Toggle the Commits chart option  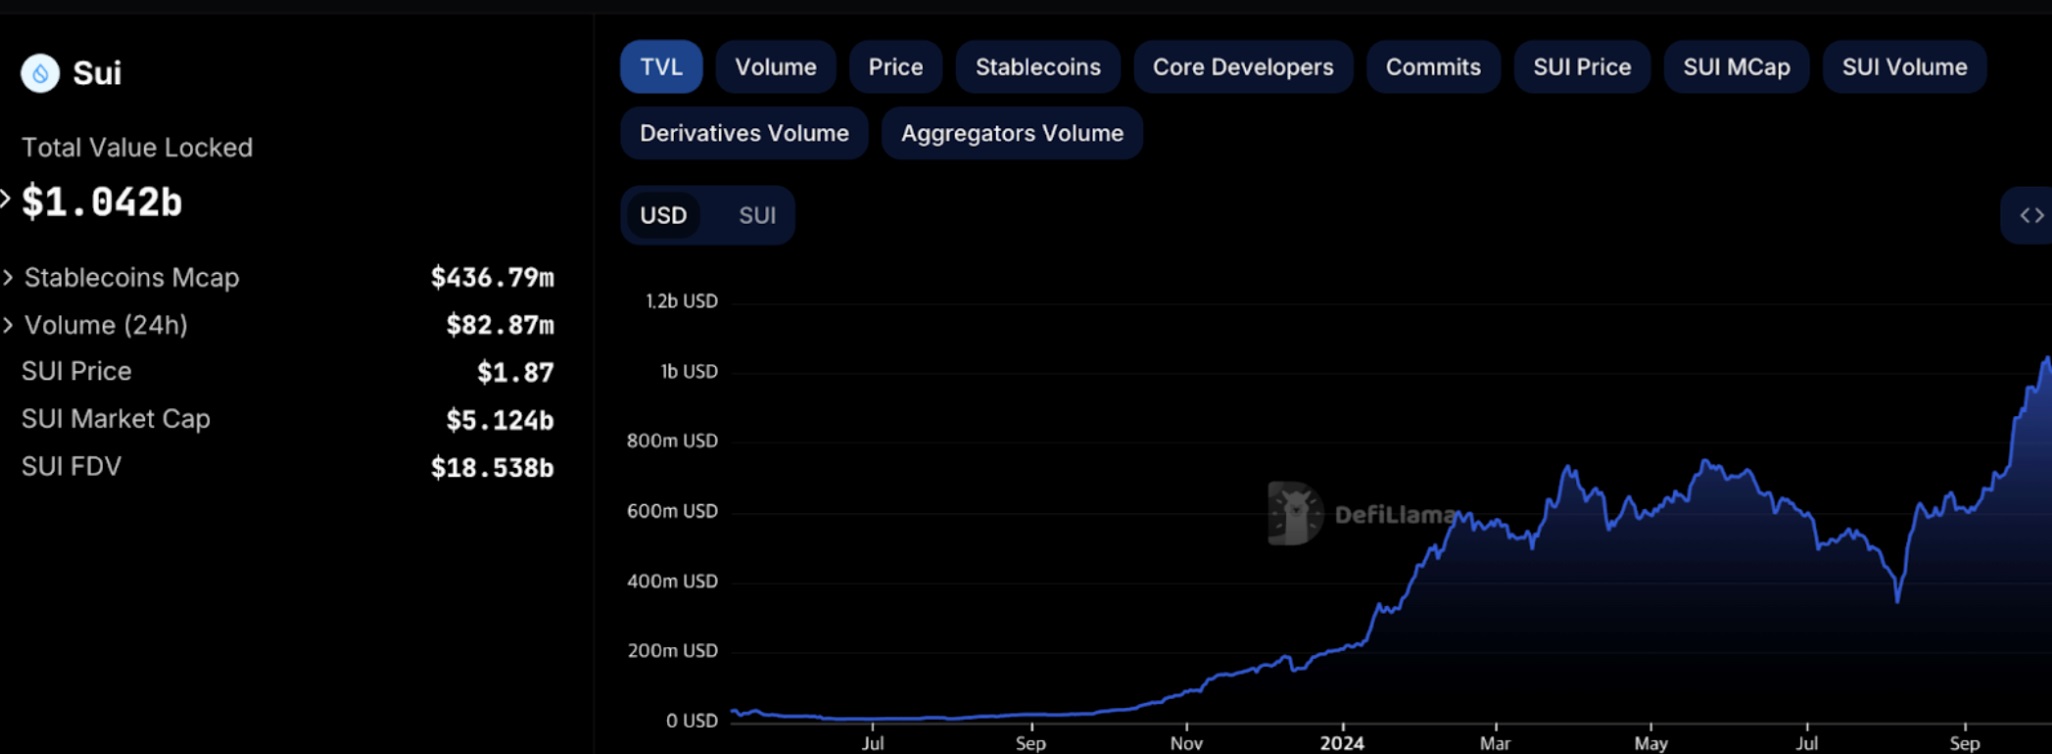pos(1433,67)
